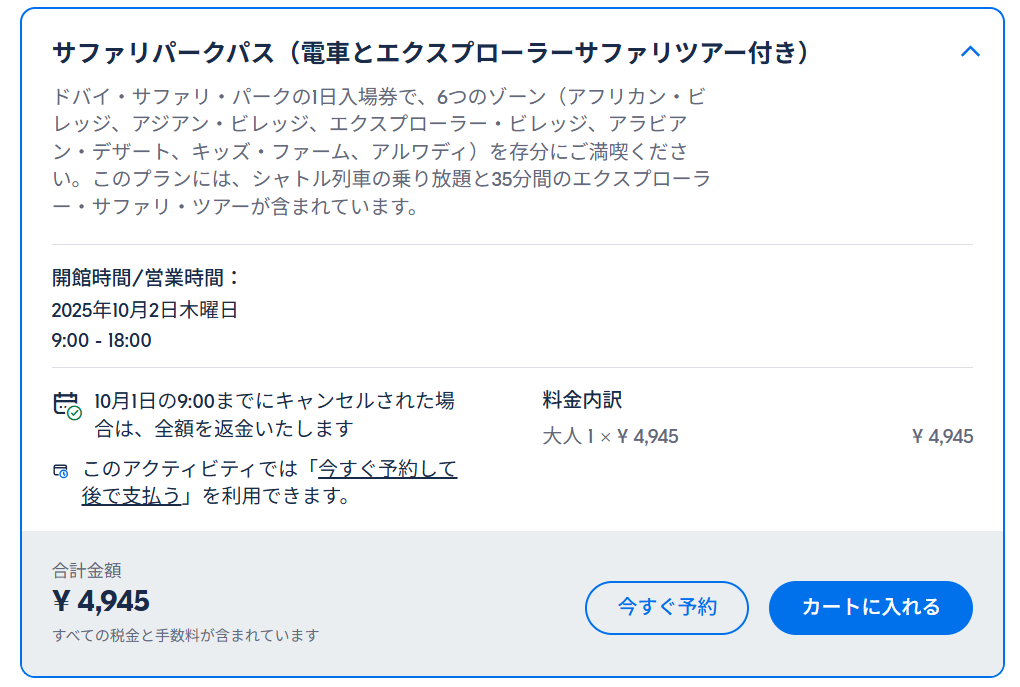This screenshot has width=1020, height=687.
Task: Click the 2025年10月2日木曜日 date text
Action: click(144, 310)
